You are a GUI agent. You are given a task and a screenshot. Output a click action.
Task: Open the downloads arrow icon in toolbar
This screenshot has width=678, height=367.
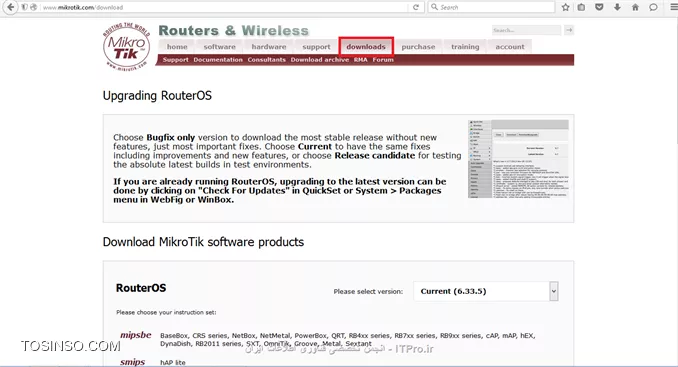pos(617,7)
